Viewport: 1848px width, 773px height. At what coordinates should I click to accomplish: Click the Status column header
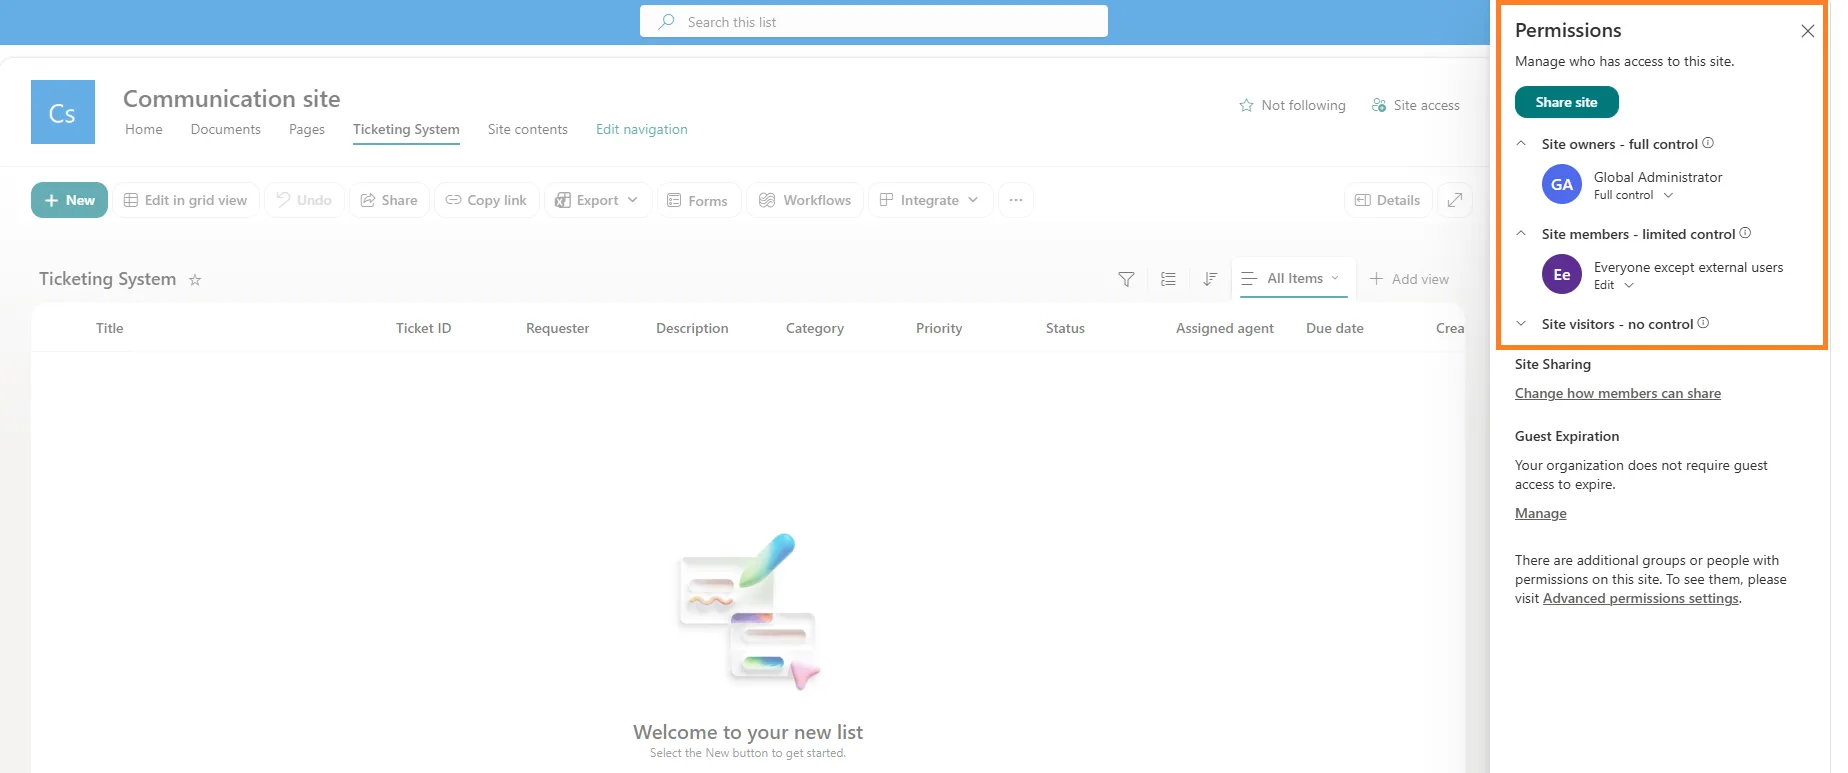(1065, 328)
